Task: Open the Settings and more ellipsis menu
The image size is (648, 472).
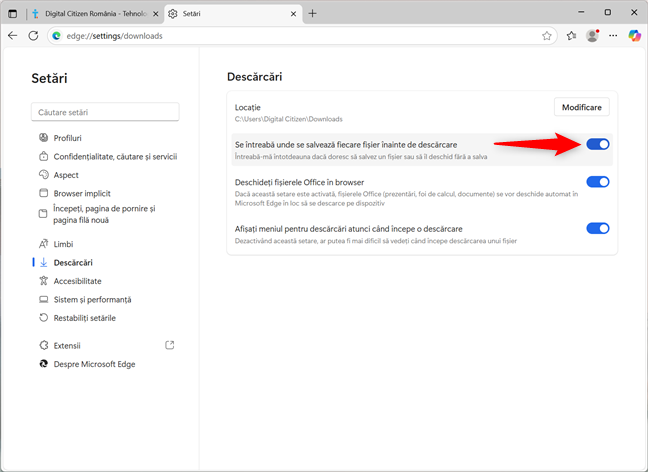Action: (613, 36)
